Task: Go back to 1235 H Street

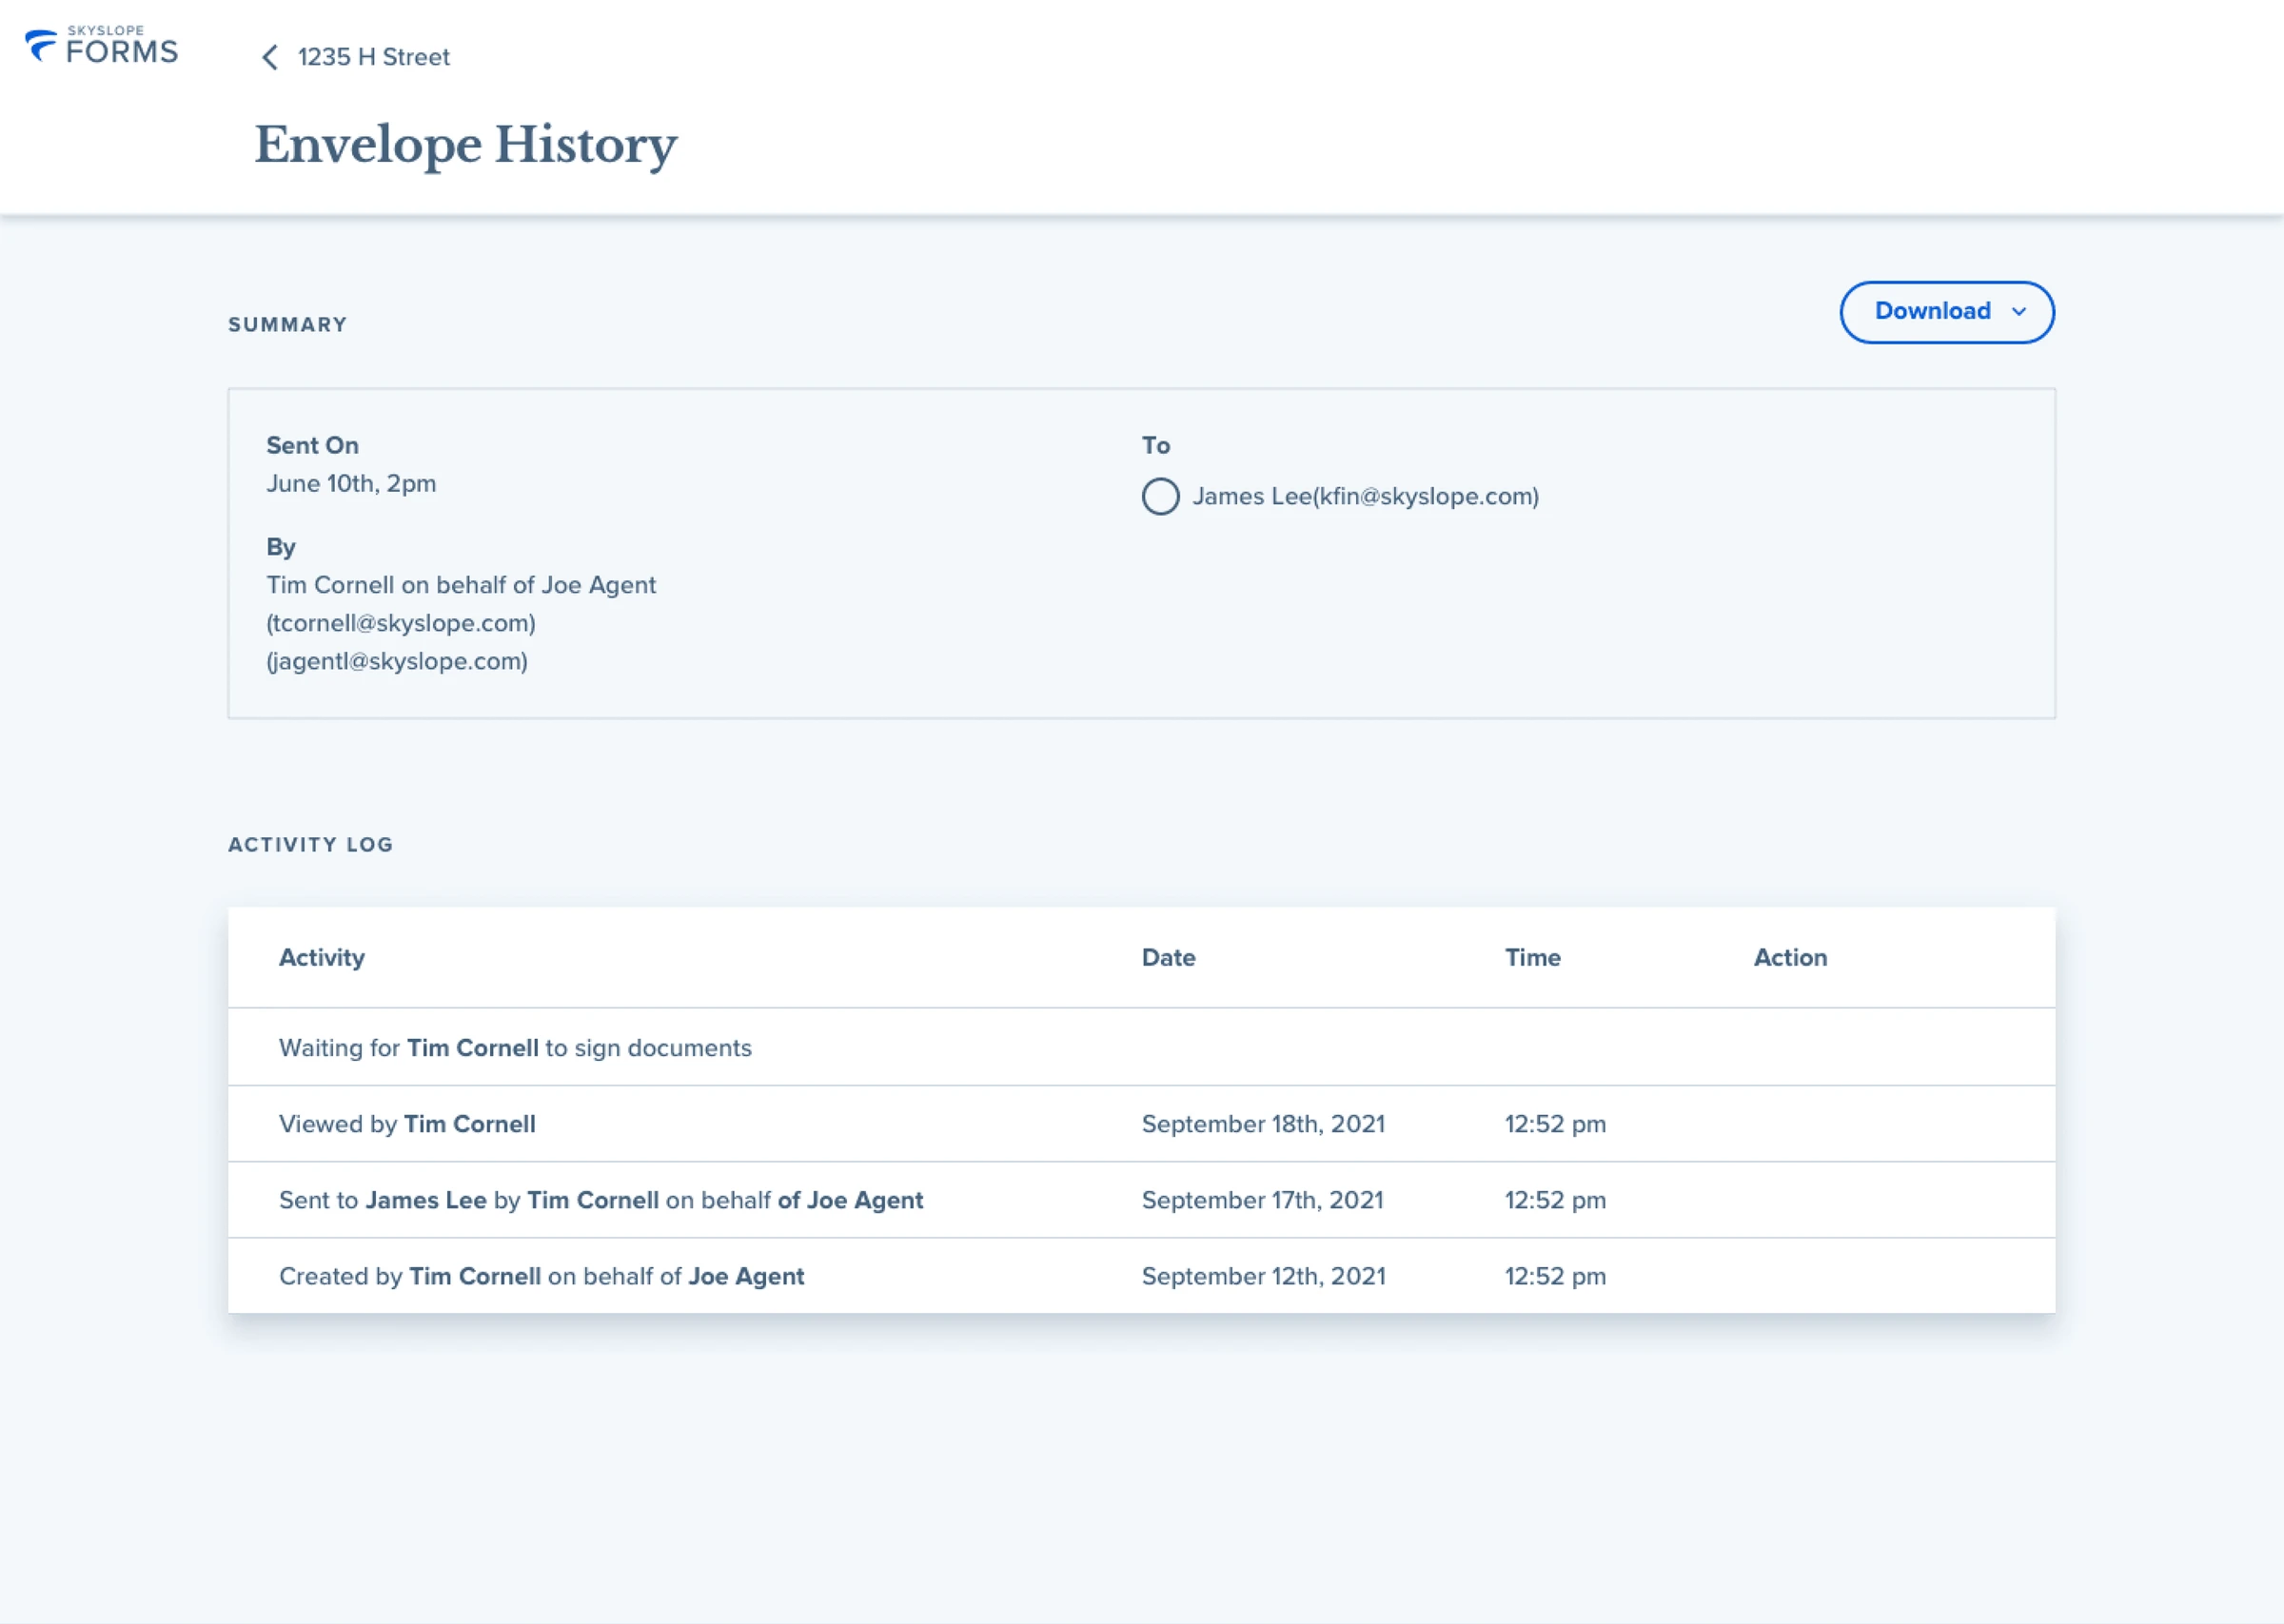Action: [373, 57]
